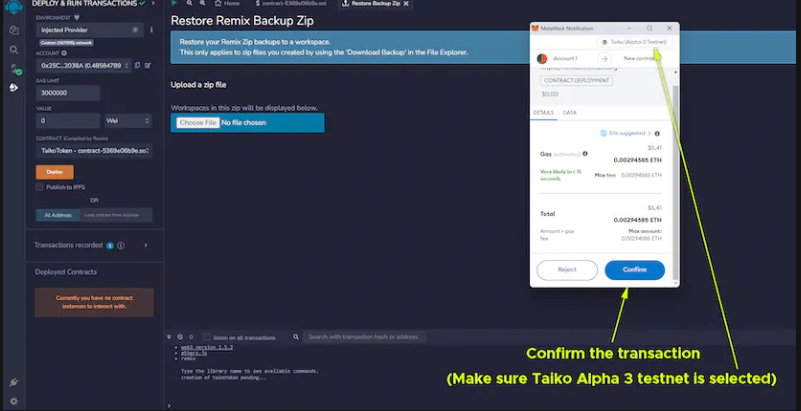
Task: Click the terminal command prompt arrow
Action: tap(169, 406)
